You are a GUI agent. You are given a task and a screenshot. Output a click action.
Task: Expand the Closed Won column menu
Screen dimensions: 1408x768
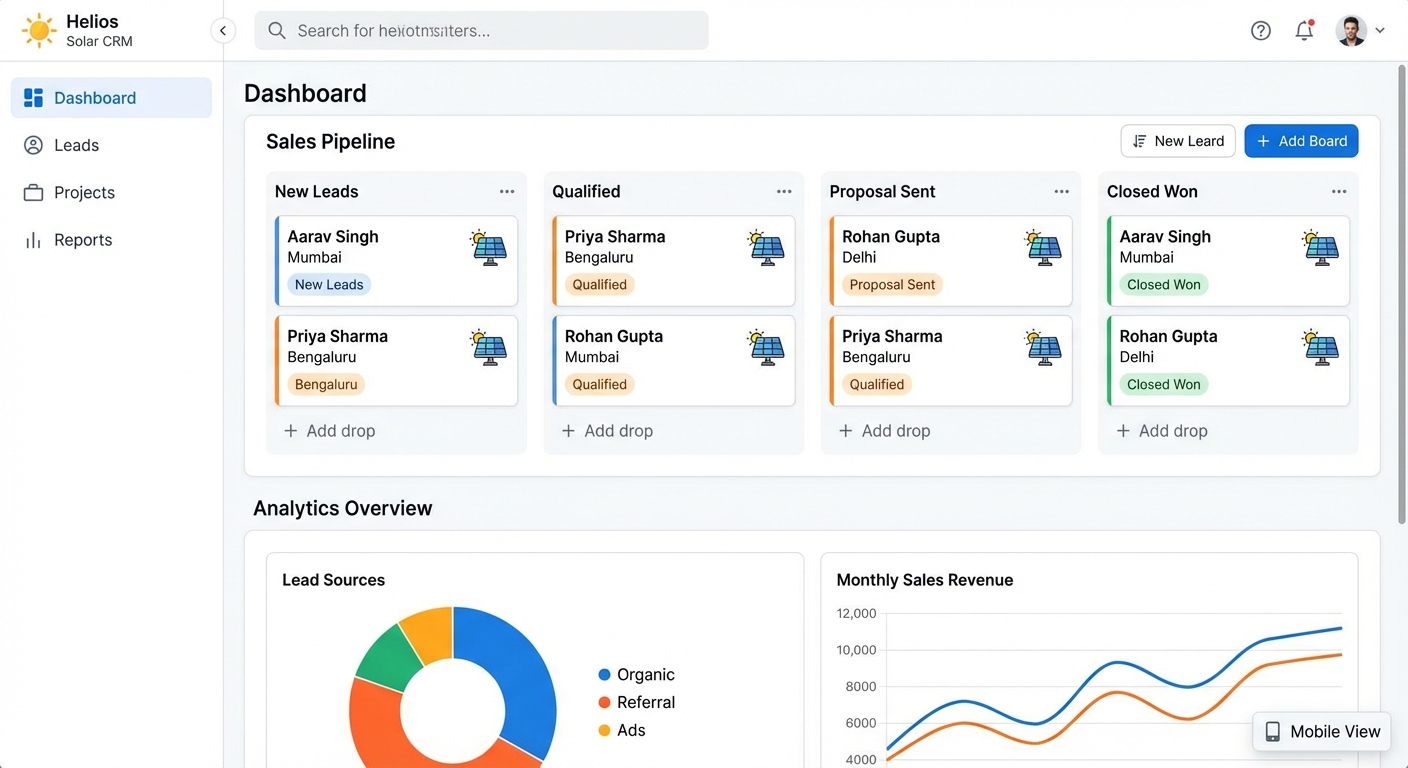tap(1339, 191)
